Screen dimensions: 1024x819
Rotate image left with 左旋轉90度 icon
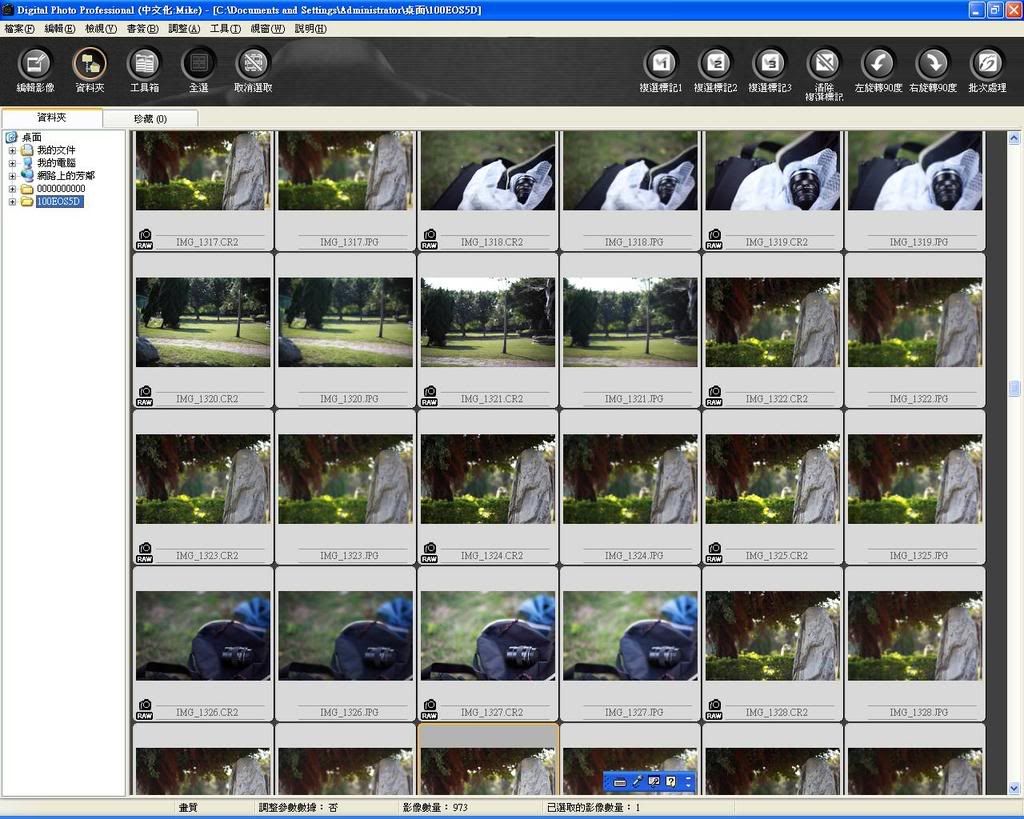pos(879,64)
